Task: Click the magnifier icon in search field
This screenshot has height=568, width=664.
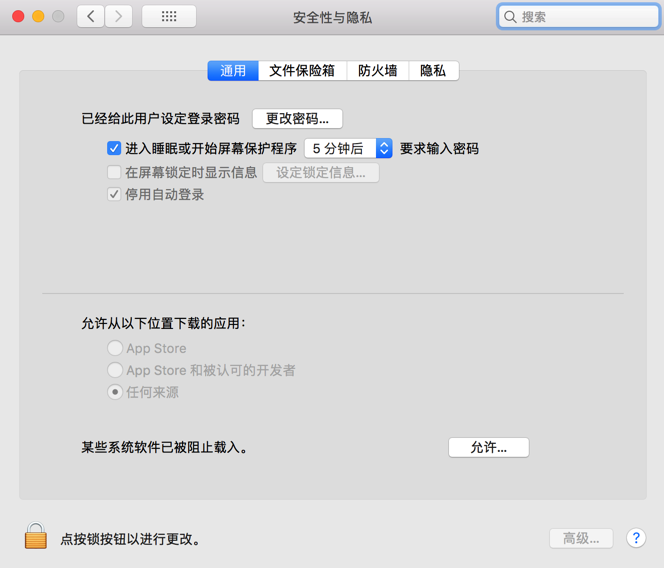Action: click(510, 17)
